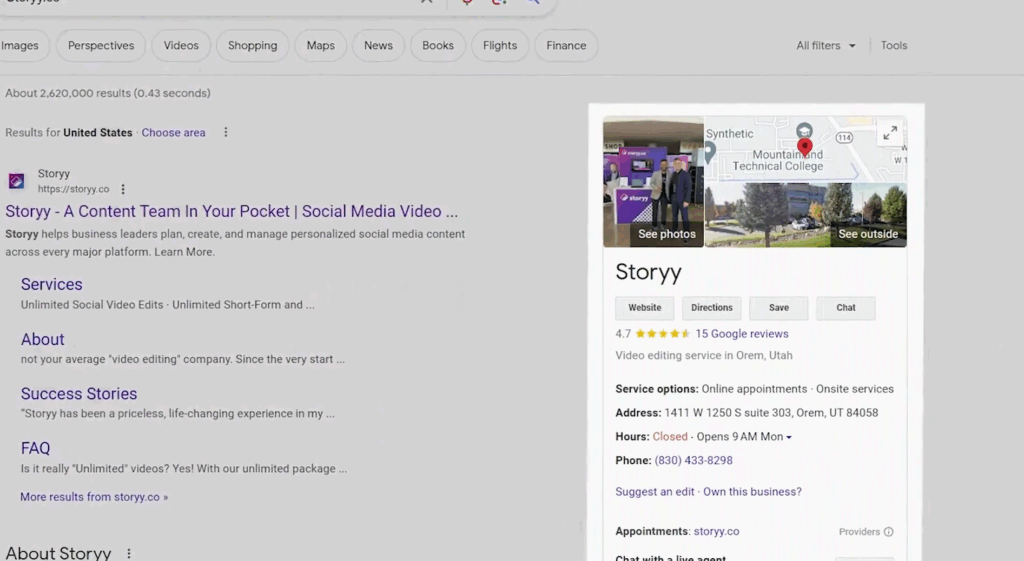Expand the map to full view
This screenshot has width=1024, height=561.
pyautogui.click(x=889, y=133)
